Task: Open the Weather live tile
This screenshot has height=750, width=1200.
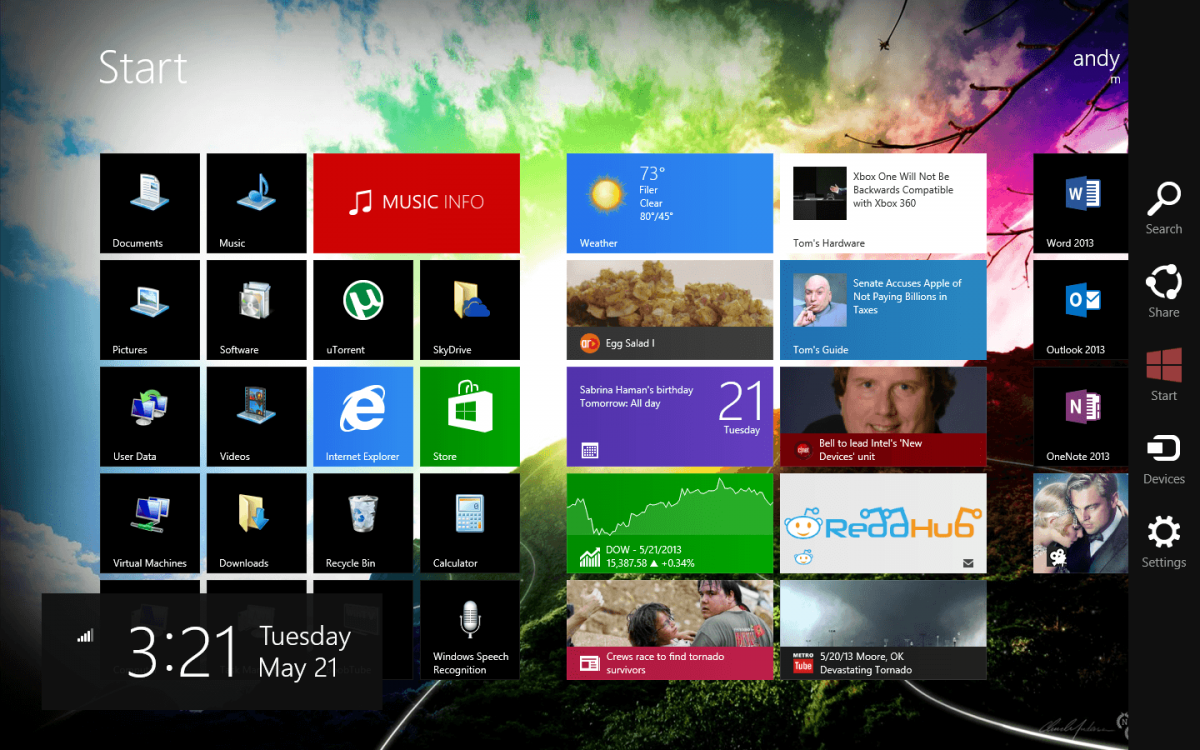Action: [669, 203]
